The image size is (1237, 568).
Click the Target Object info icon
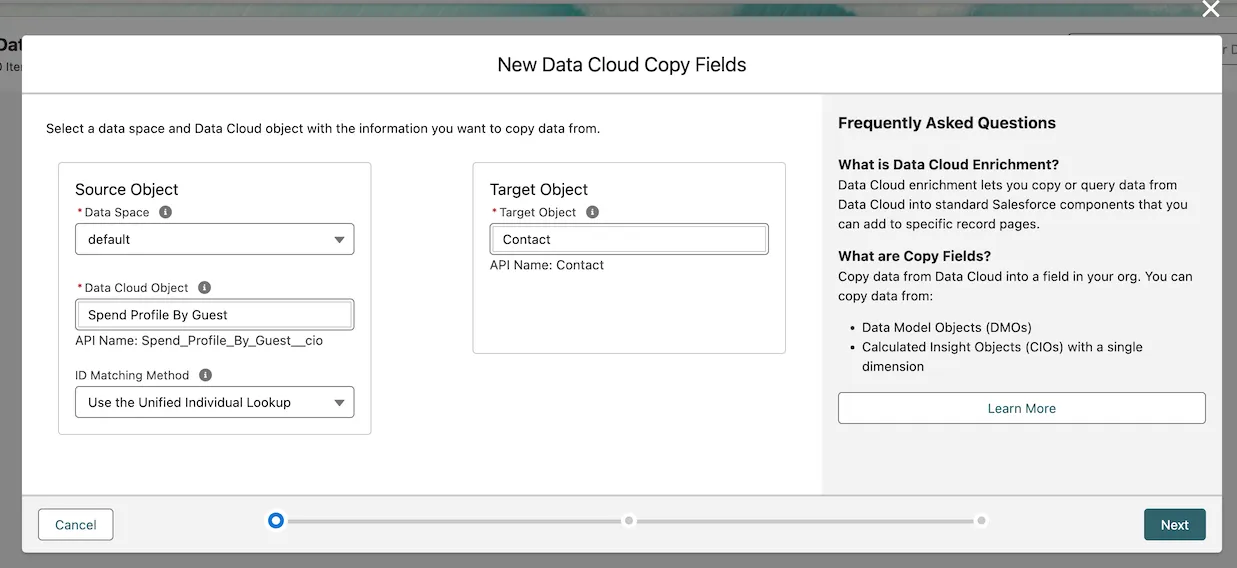[593, 212]
